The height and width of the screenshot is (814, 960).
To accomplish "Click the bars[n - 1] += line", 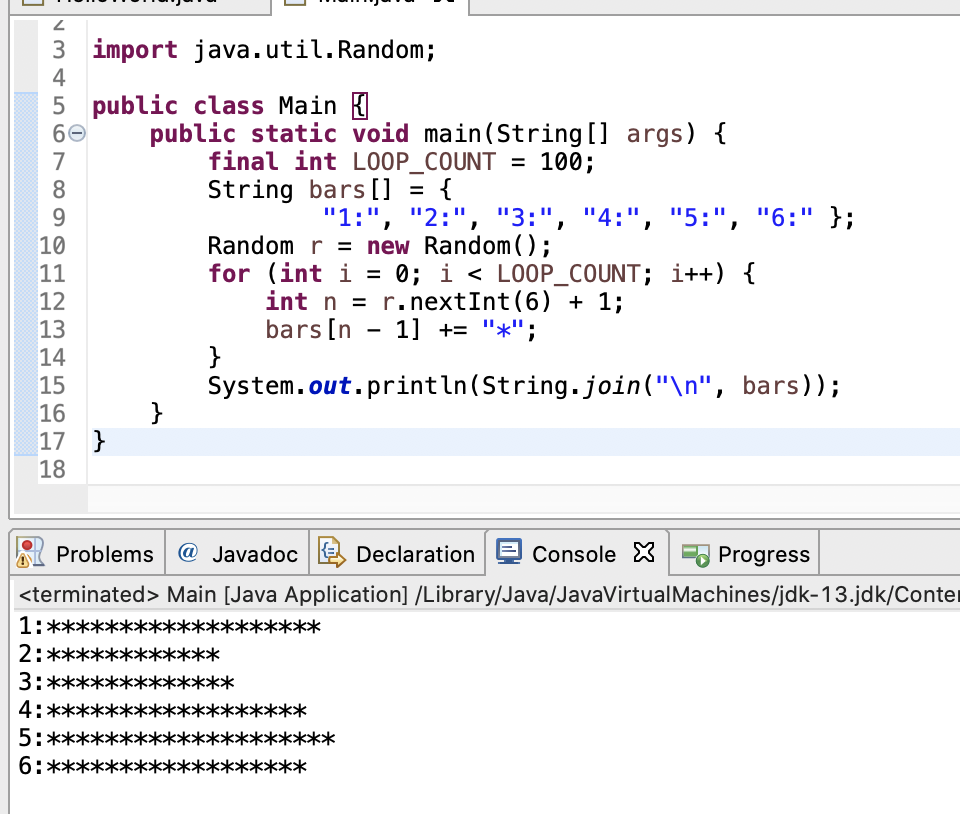I will click(x=401, y=330).
